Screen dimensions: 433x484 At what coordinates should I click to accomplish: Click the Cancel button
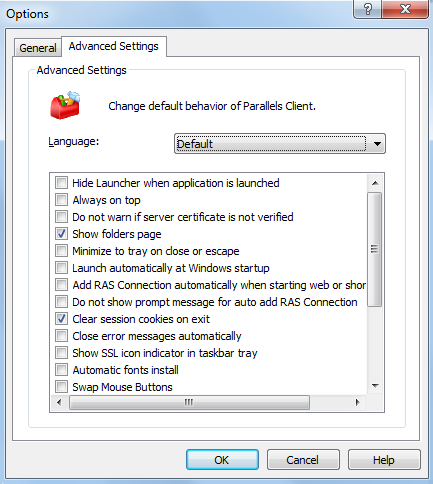(x=303, y=460)
